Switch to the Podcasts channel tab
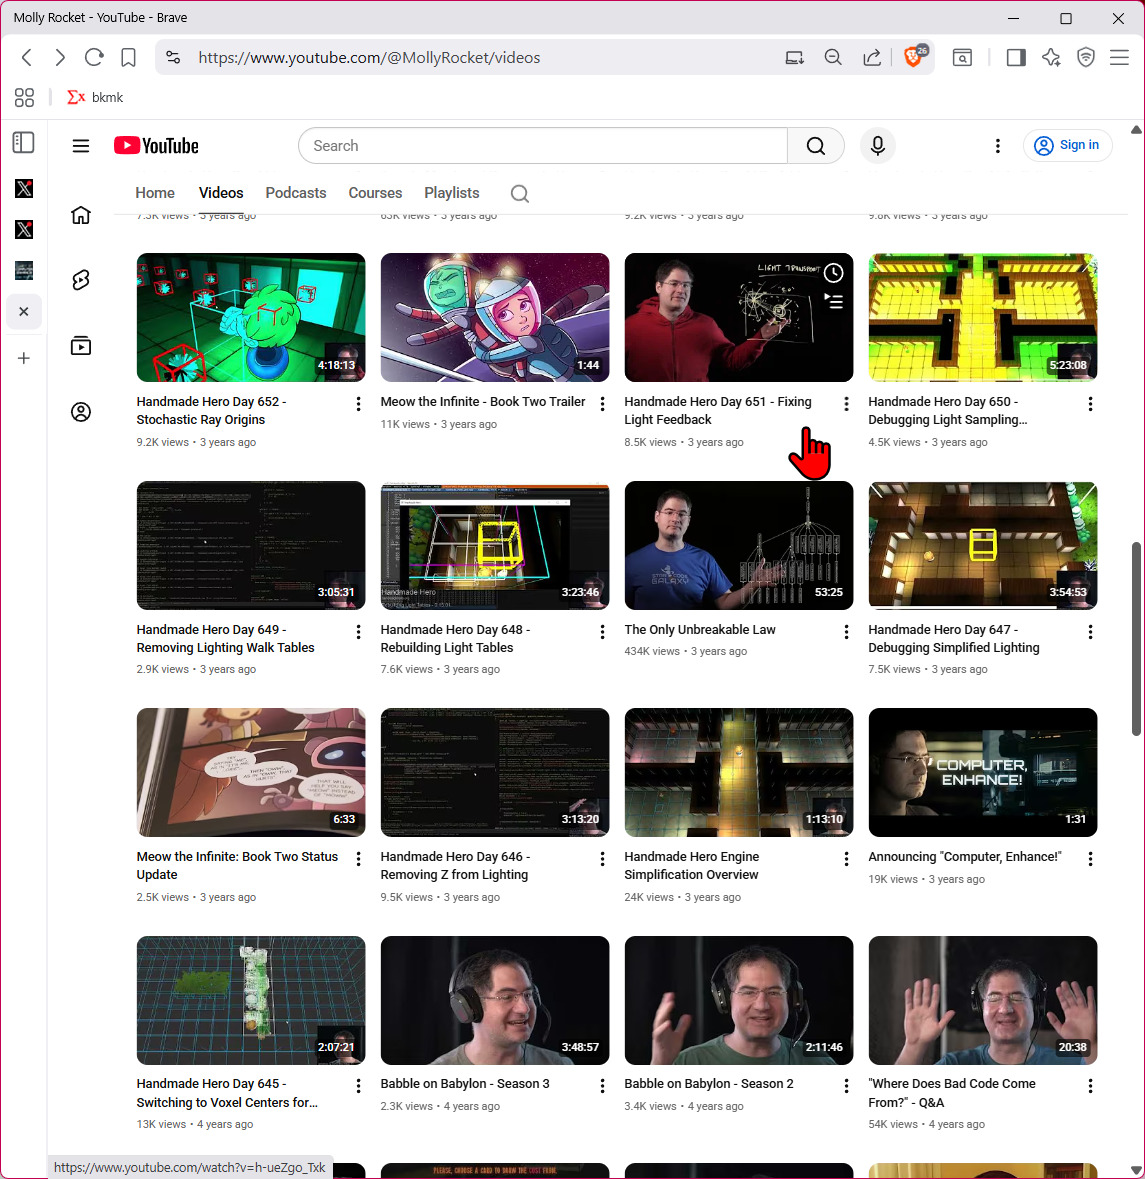Screen dimensions: 1145x1179 point(295,193)
